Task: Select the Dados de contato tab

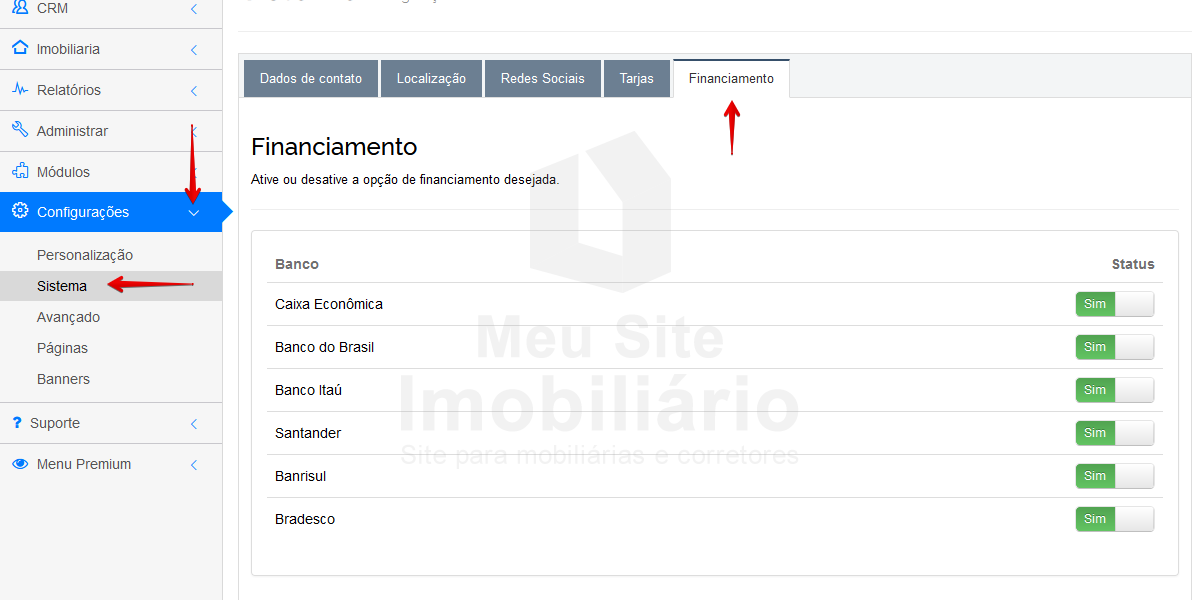Action: pyautogui.click(x=311, y=79)
